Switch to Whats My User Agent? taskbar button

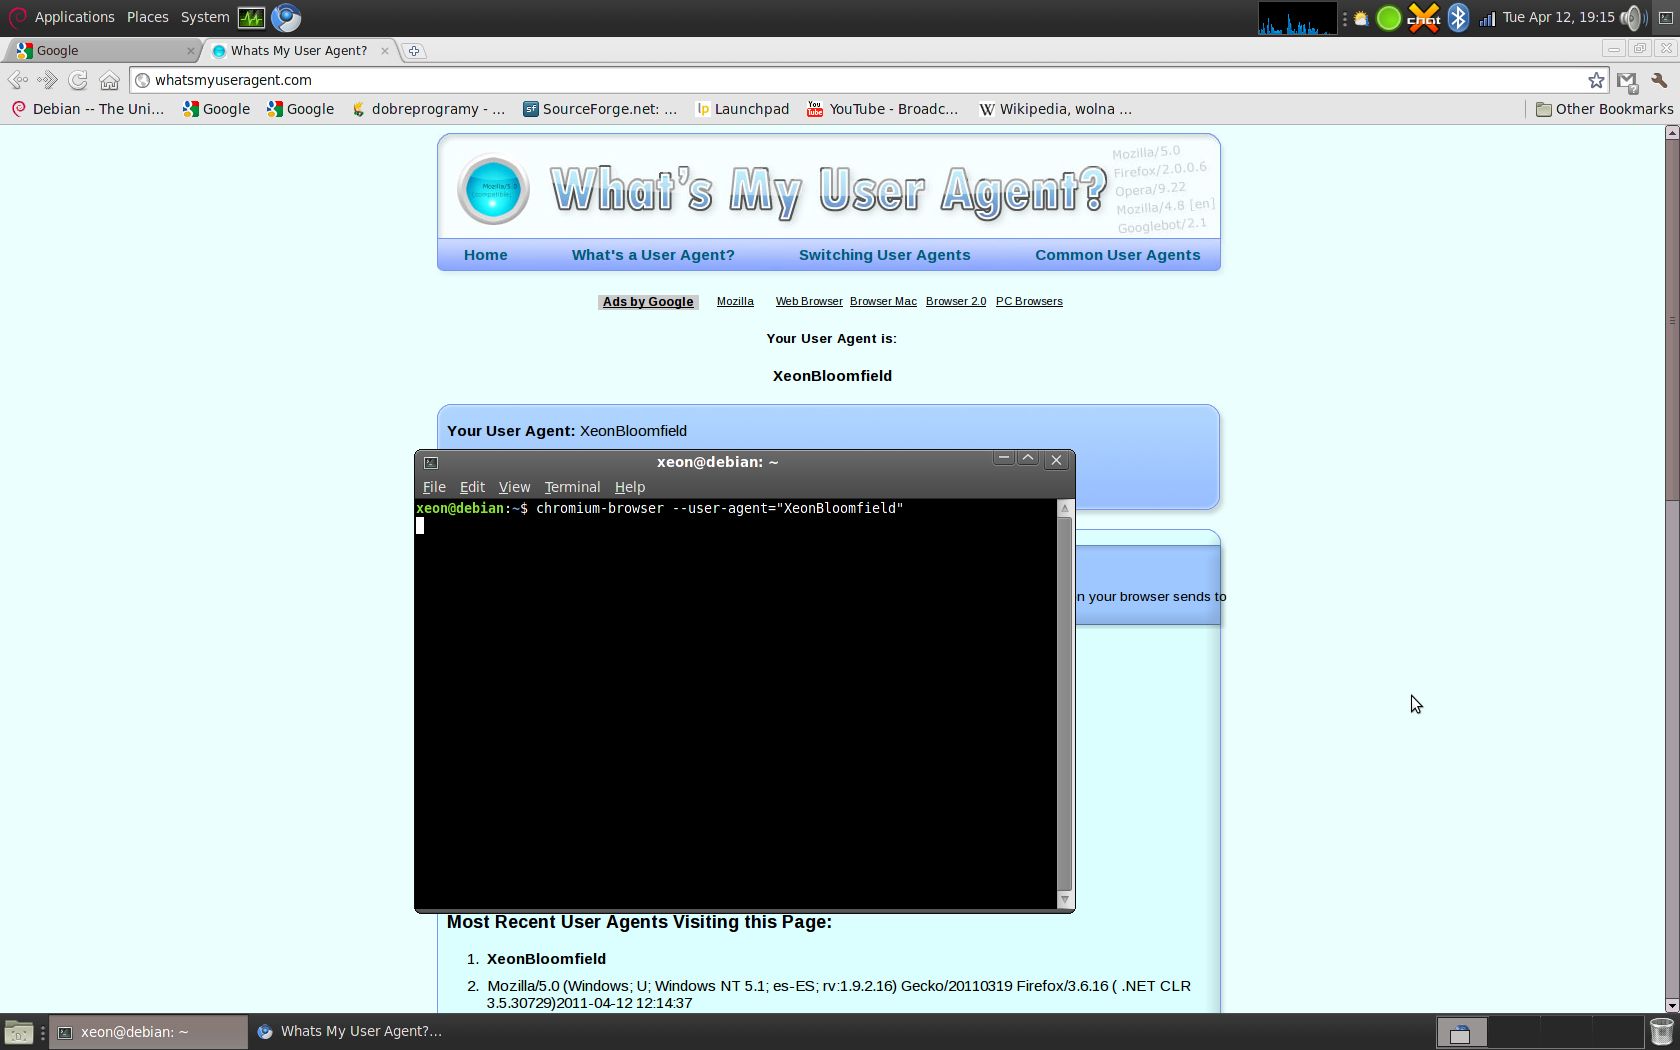(350, 1032)
